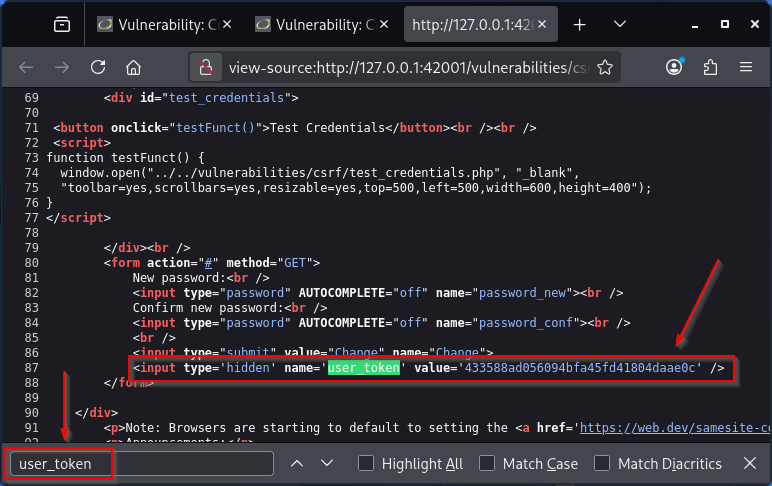Image resolution: width=772 pixels, height=486 pixels.
Task: Click the "password_new" name value
Action: tap(522, 293)
